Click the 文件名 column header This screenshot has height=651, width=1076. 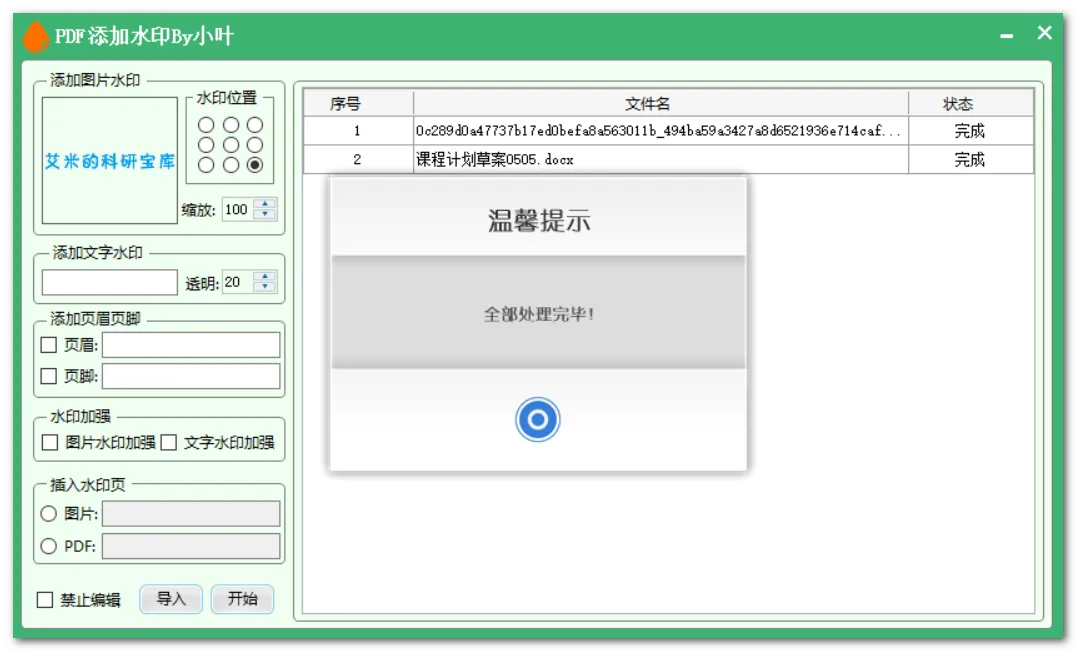661,103
